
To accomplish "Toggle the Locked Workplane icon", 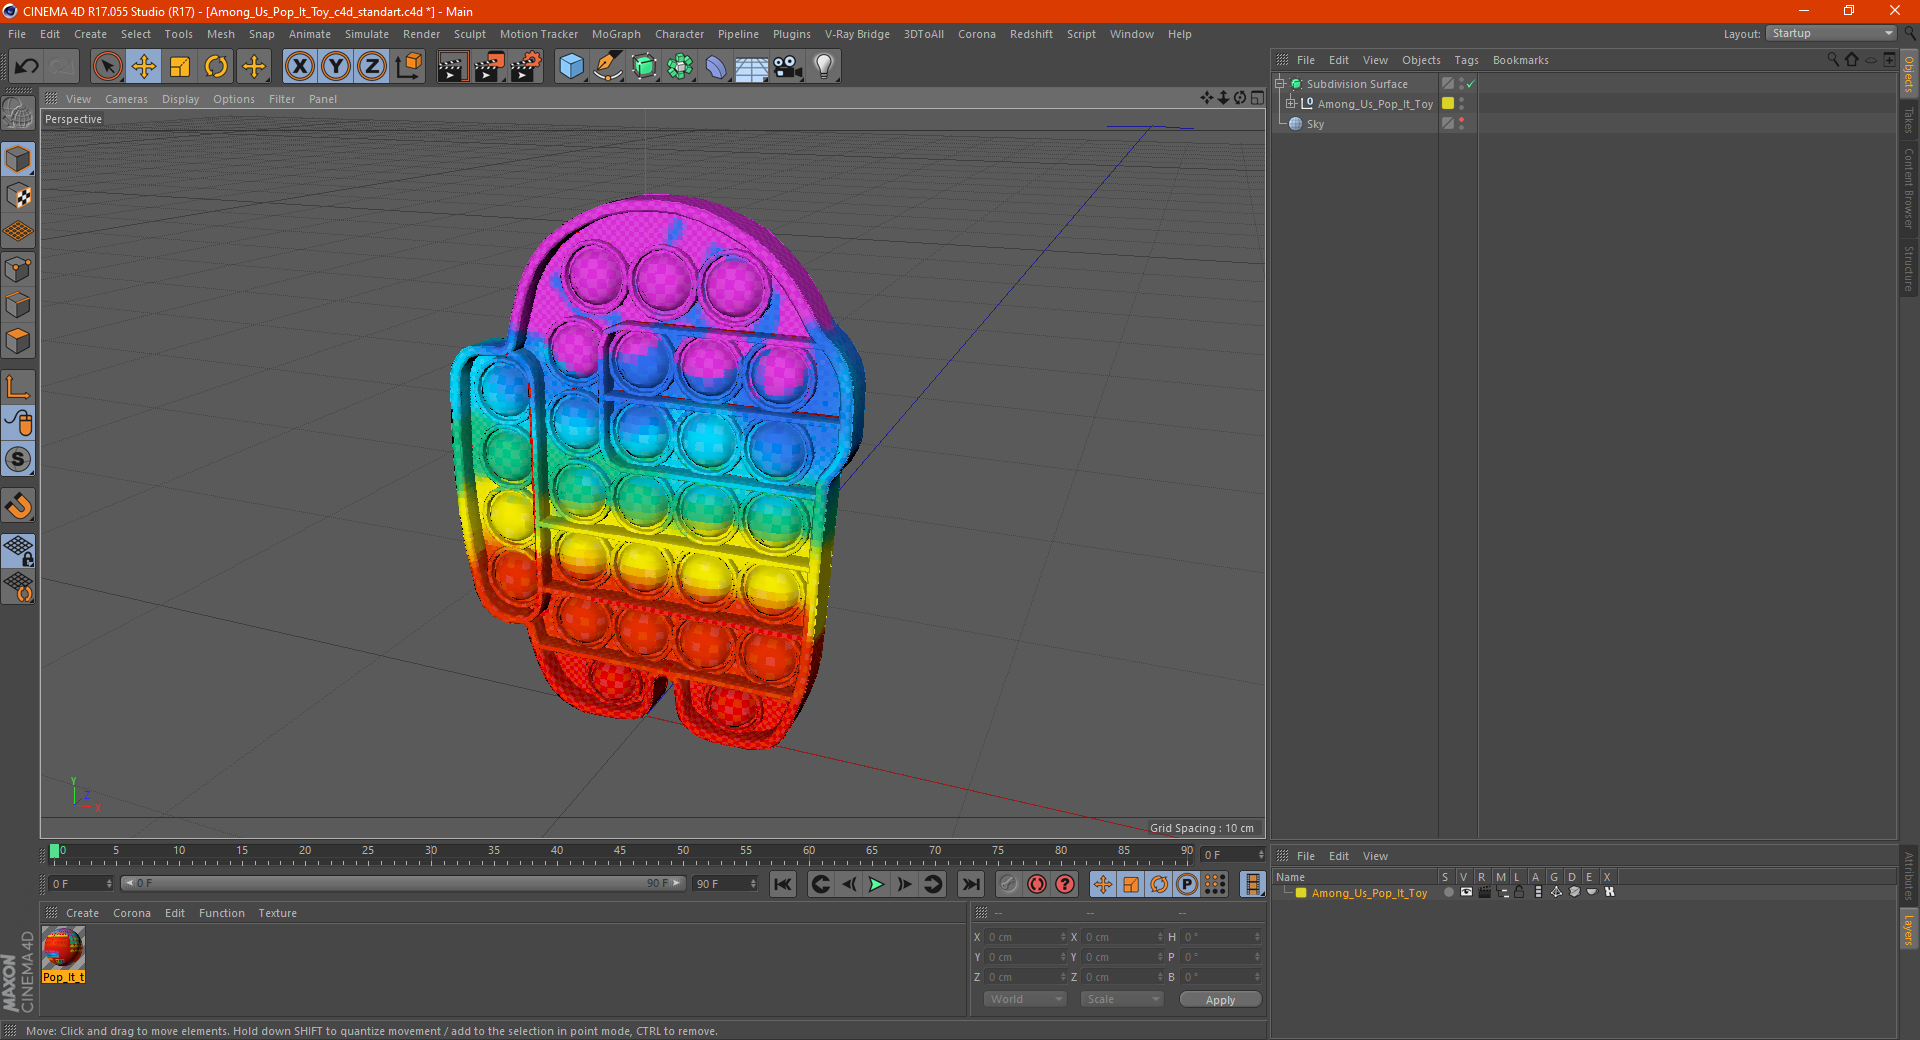I will coord(18,551).
